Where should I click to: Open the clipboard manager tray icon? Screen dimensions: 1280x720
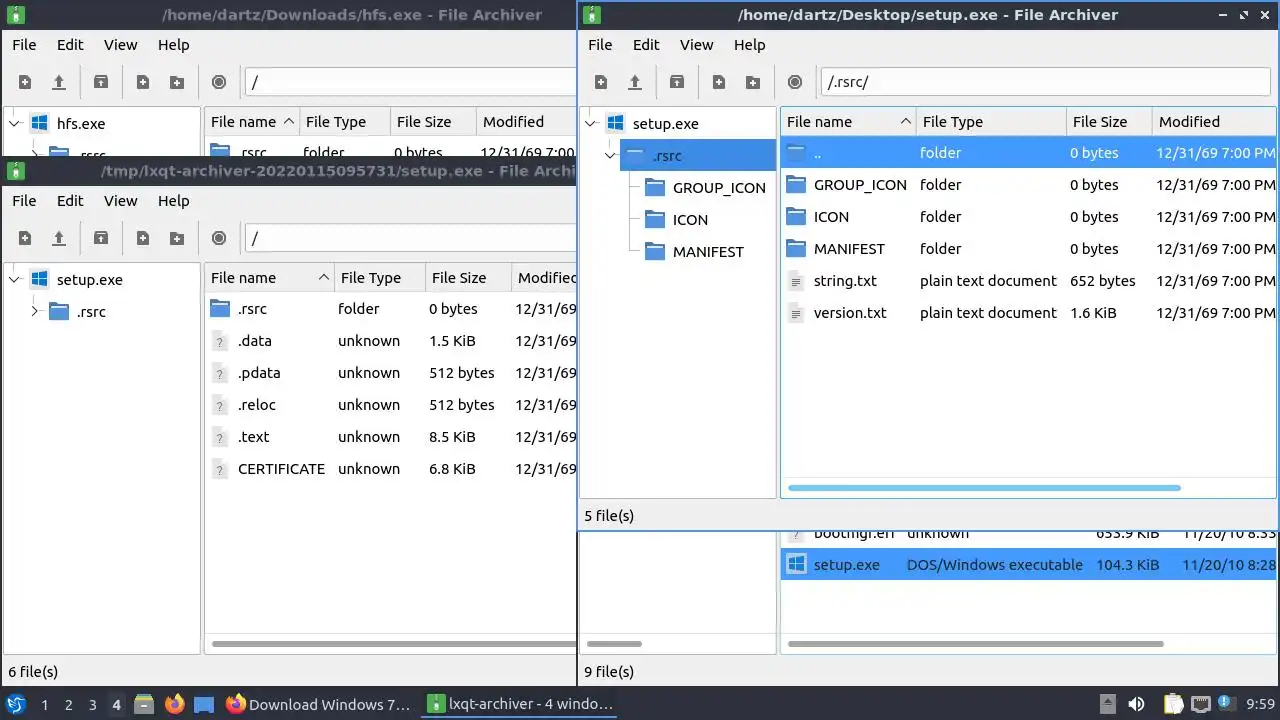click(x=1174, y=704)
